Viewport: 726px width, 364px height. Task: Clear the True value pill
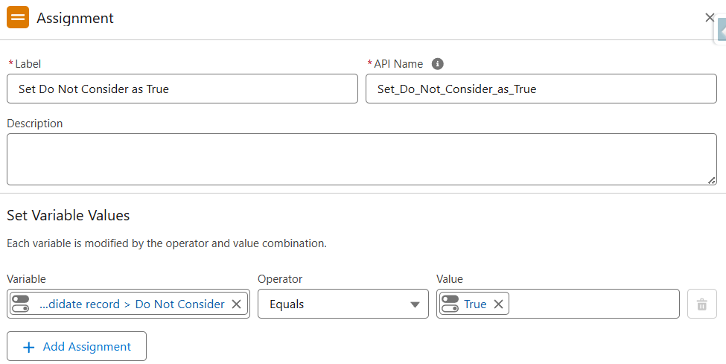pos(498,304)
